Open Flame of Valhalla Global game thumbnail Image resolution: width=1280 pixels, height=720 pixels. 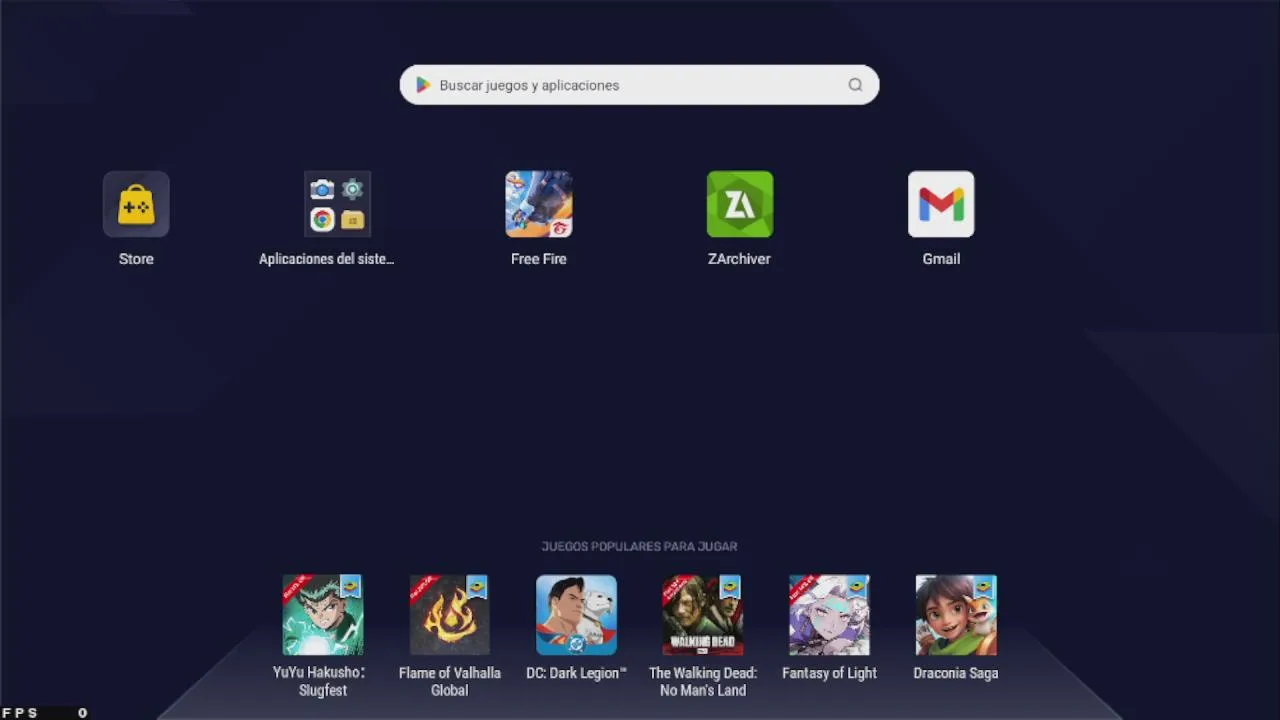(x=450, y=615)
